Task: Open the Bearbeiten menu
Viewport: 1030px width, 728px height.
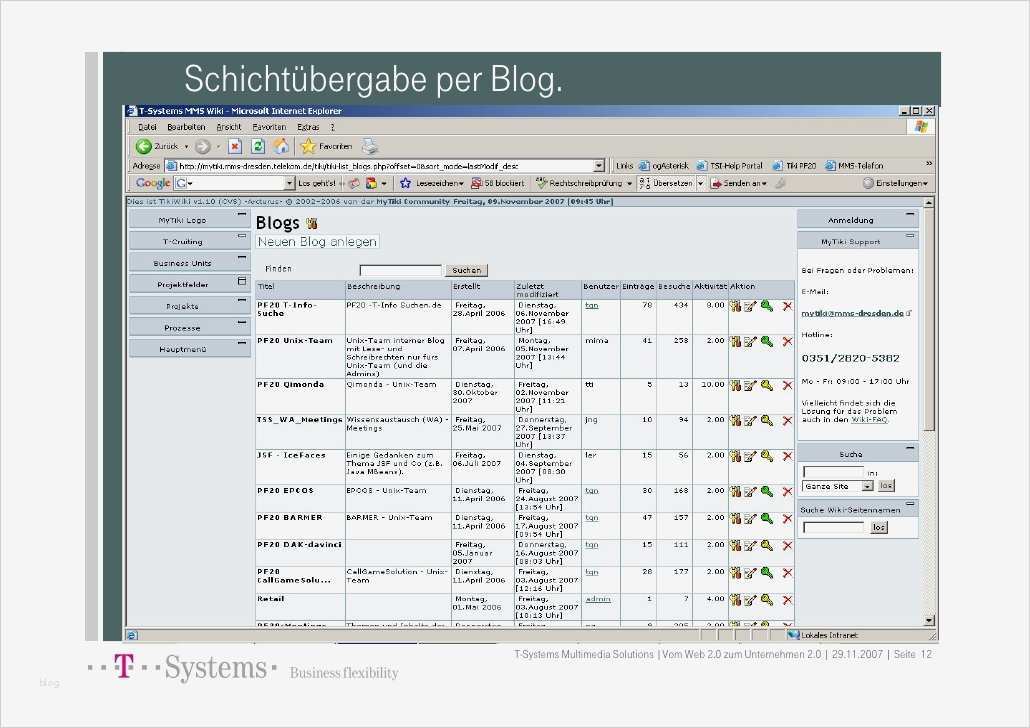Action: click(186, 127)
